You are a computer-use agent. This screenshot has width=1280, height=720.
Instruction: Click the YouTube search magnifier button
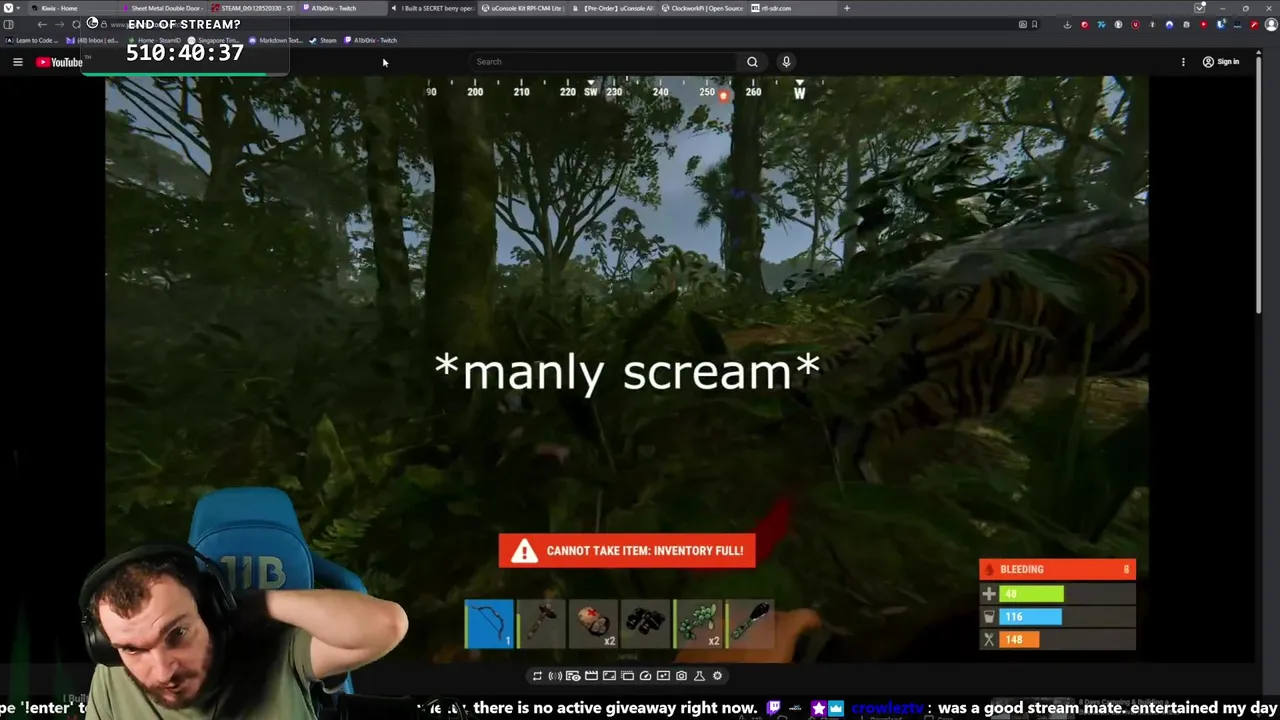[x=752, y=62]
